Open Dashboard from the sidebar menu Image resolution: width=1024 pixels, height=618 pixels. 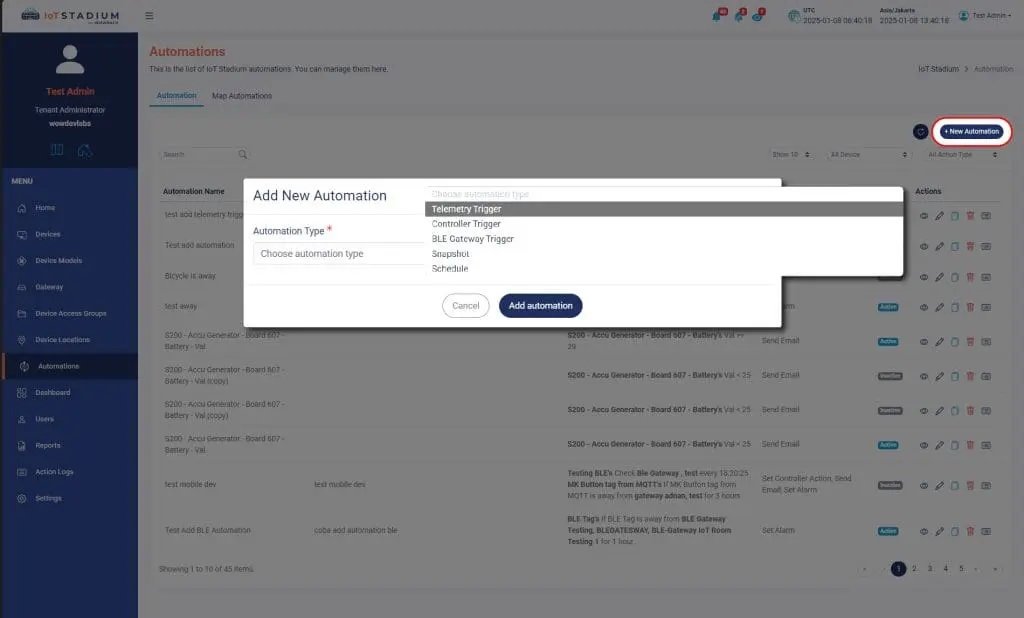point(52,393)
